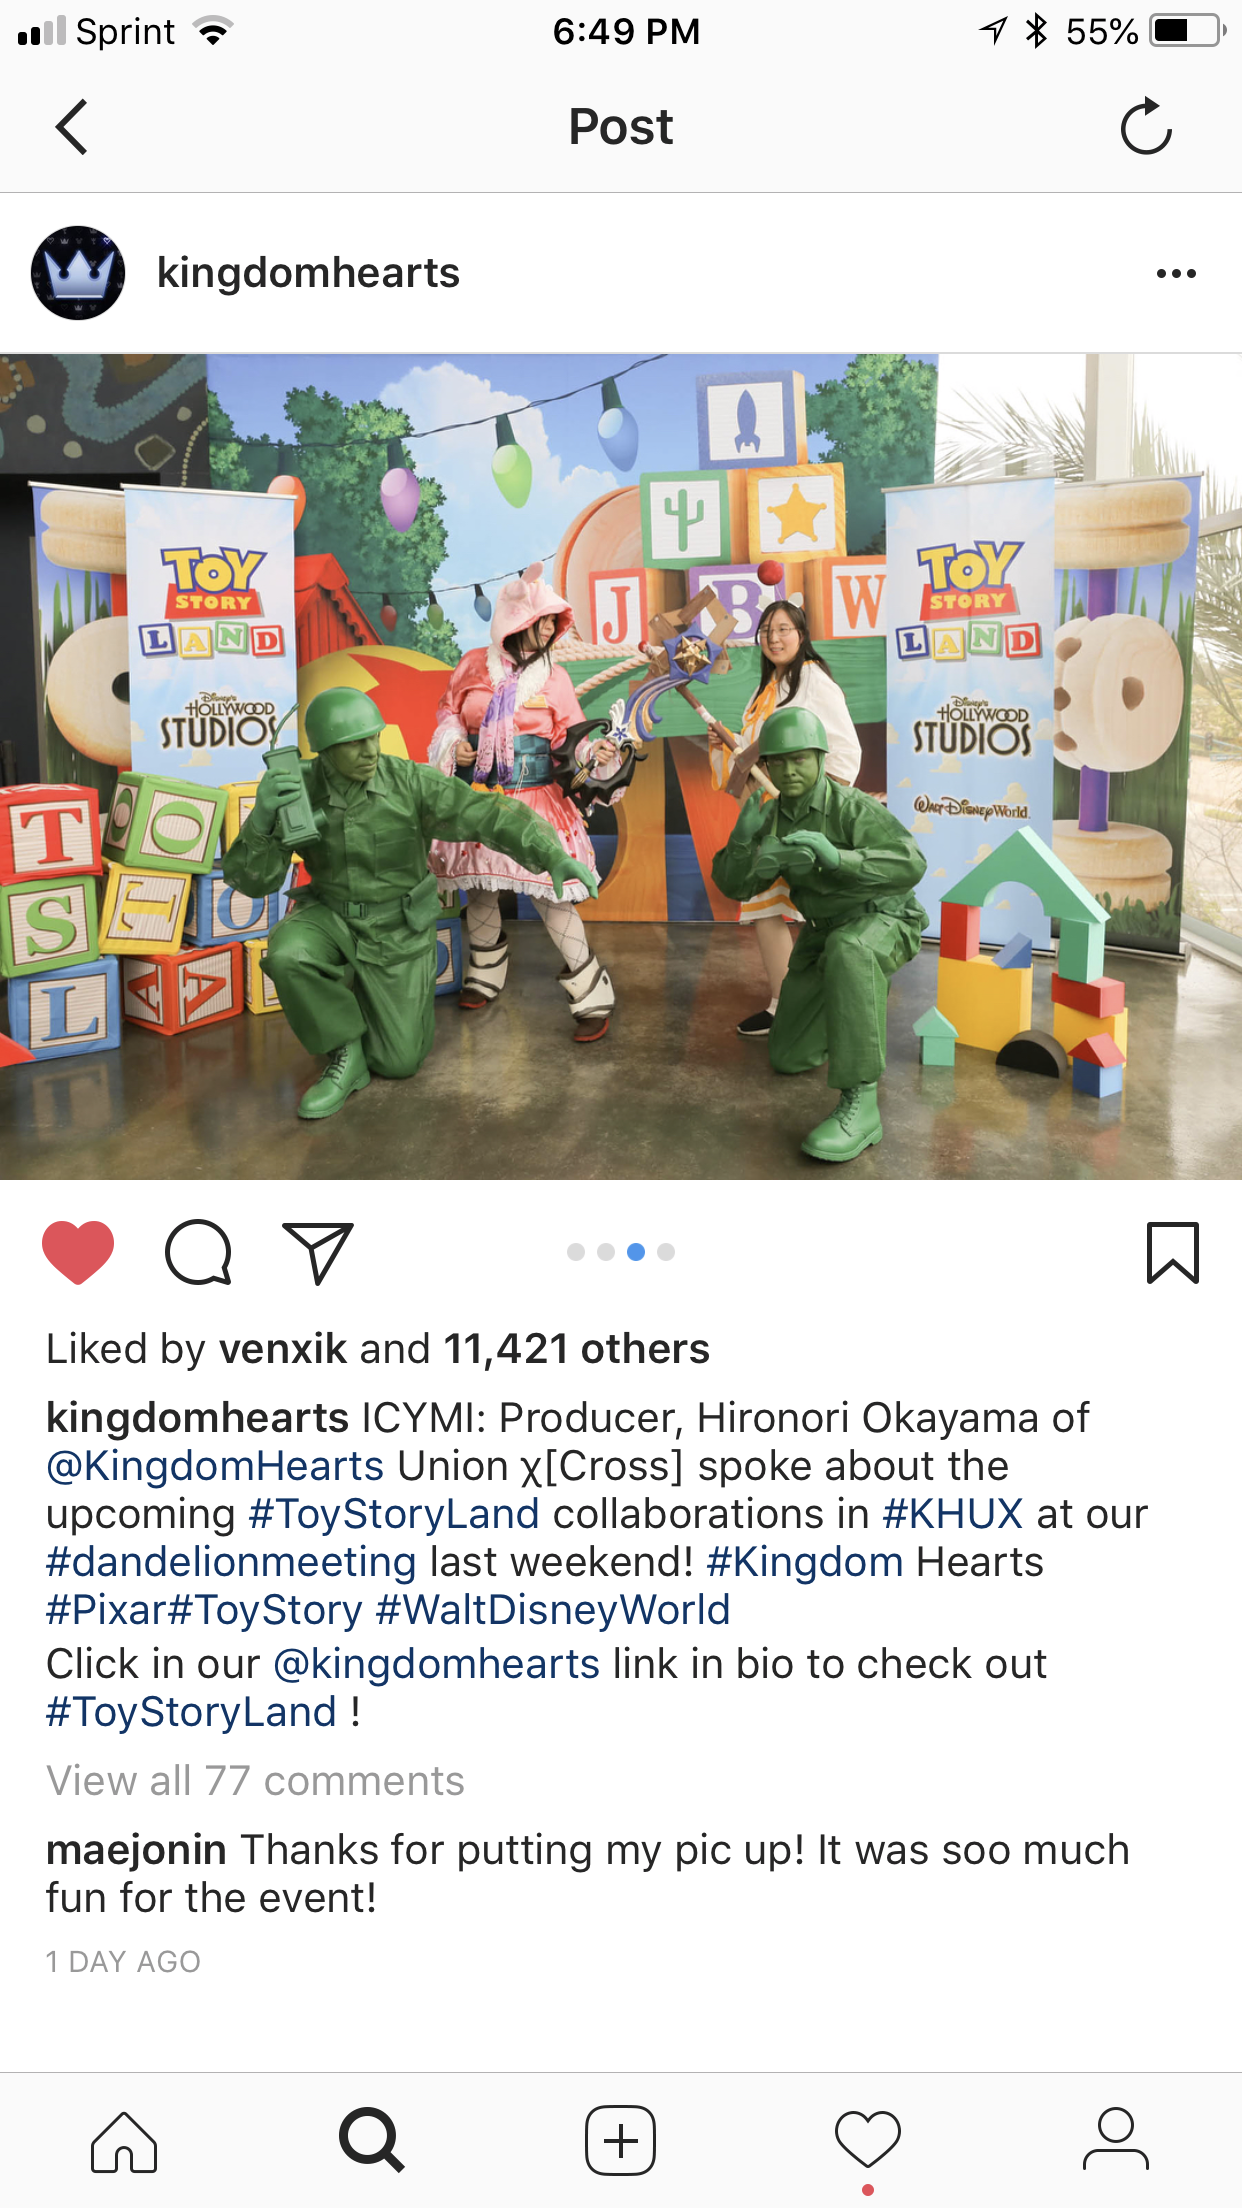Share post with paper plane icon
This screenshot has width=1242, height=2208.
tap(319, 1252)
